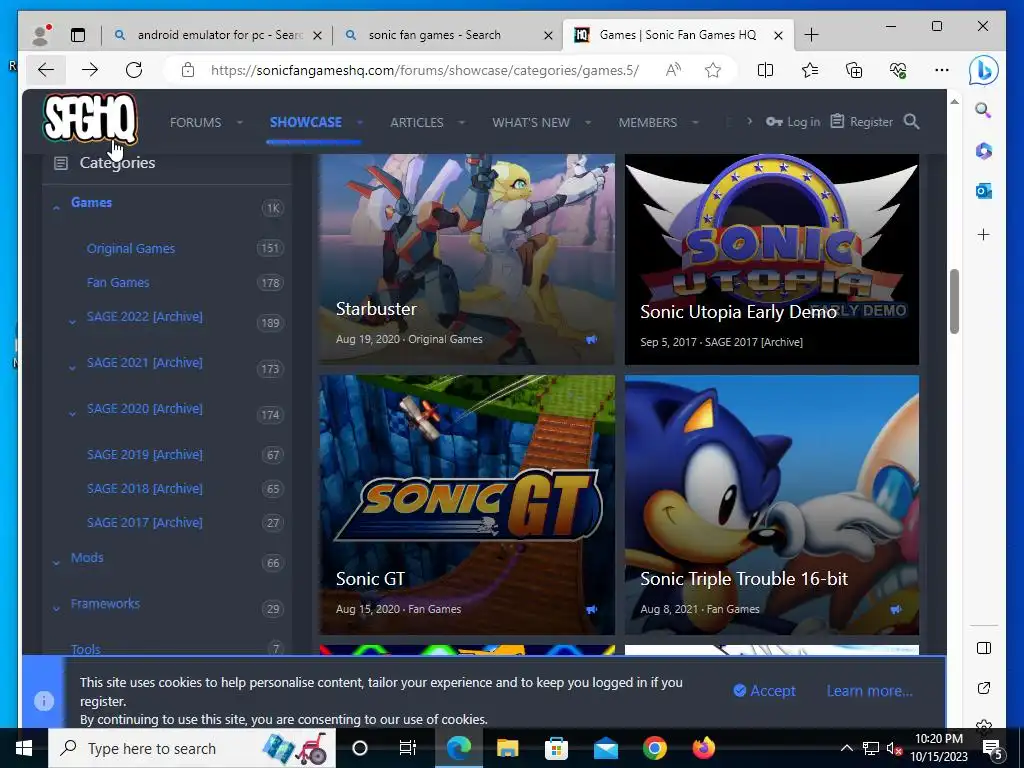Expand SAGE 2021 [Archive] chevron
Screen dimensions: 1024x768
[72, 368]
